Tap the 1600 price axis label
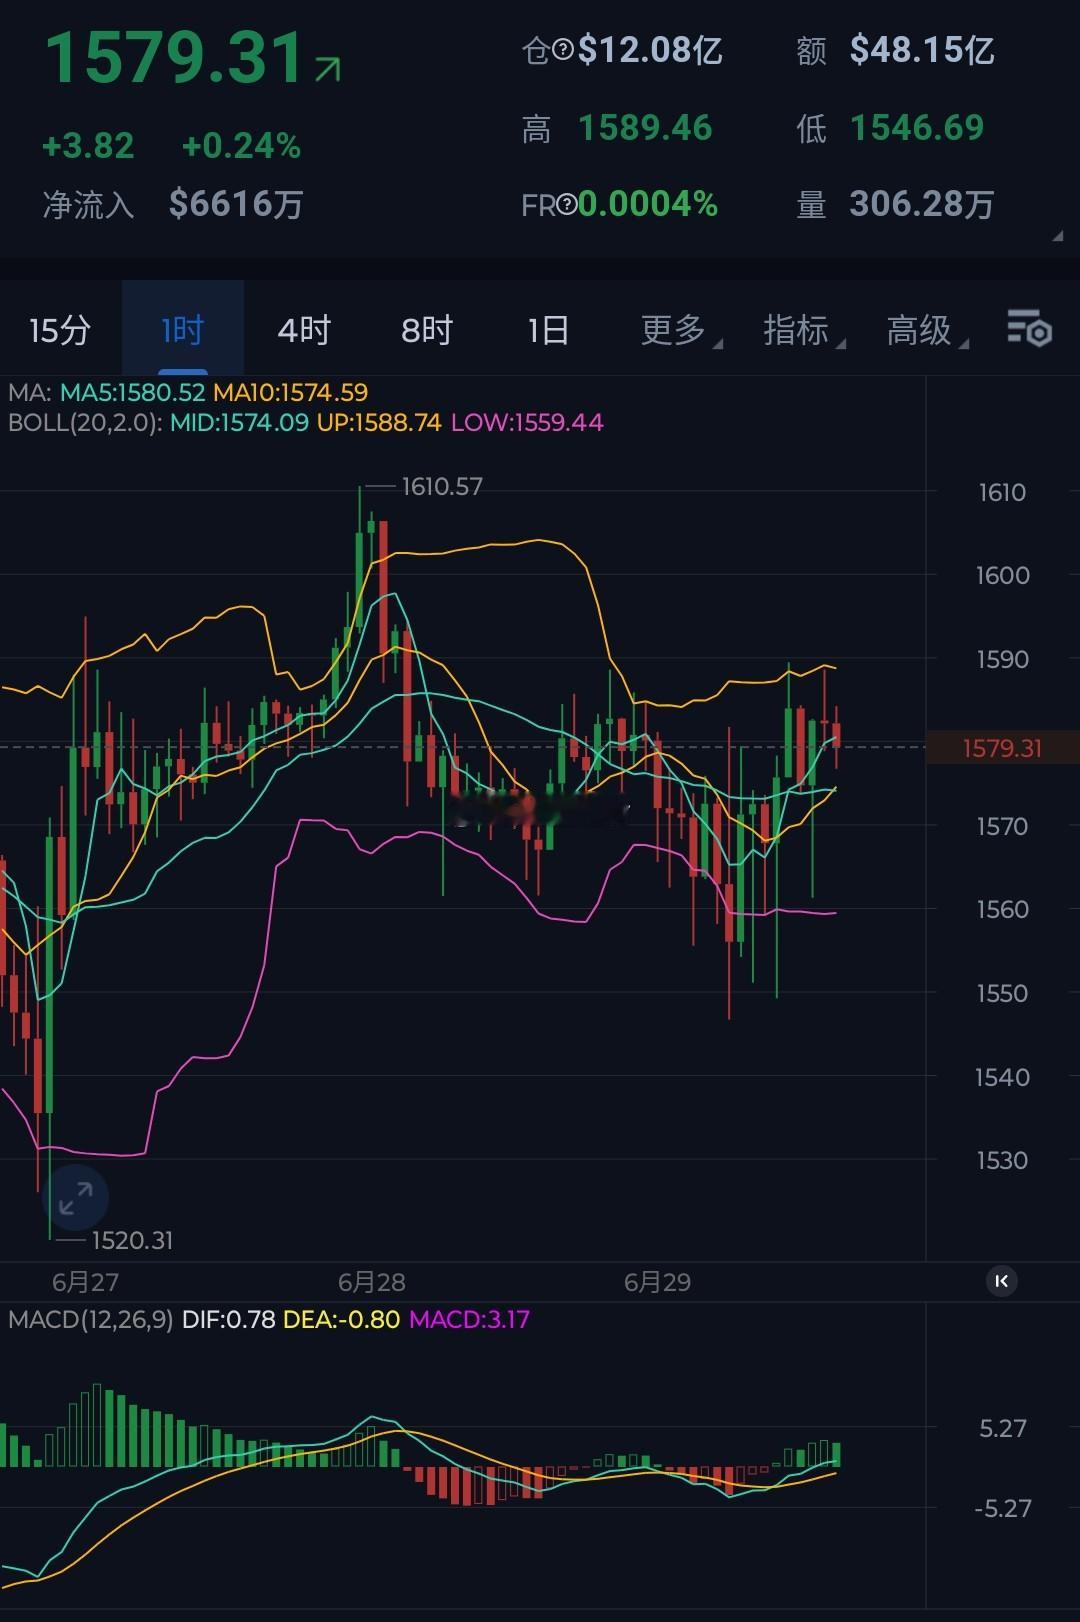 click(1002, 575)
